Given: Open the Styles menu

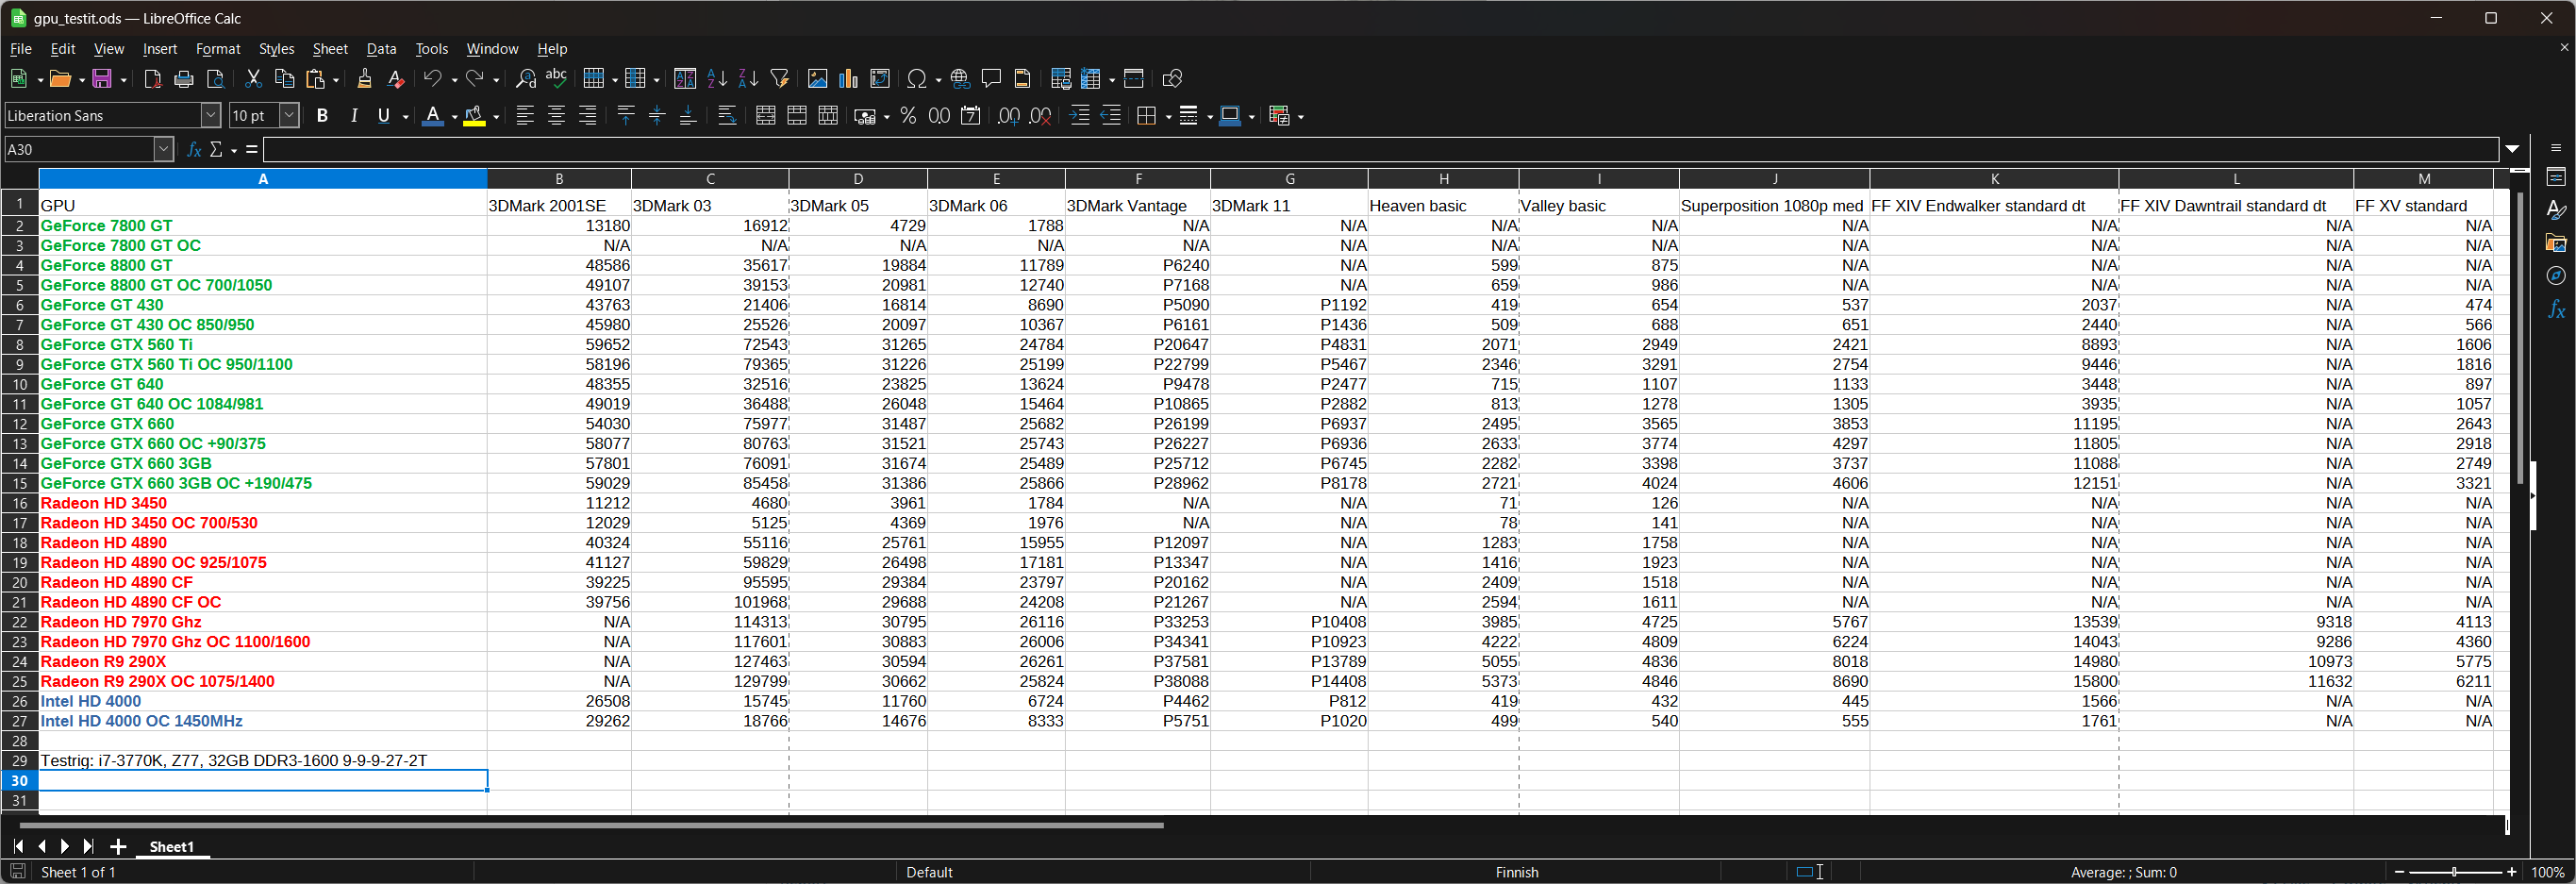Looking at the screenshot, I should [276, 49].
